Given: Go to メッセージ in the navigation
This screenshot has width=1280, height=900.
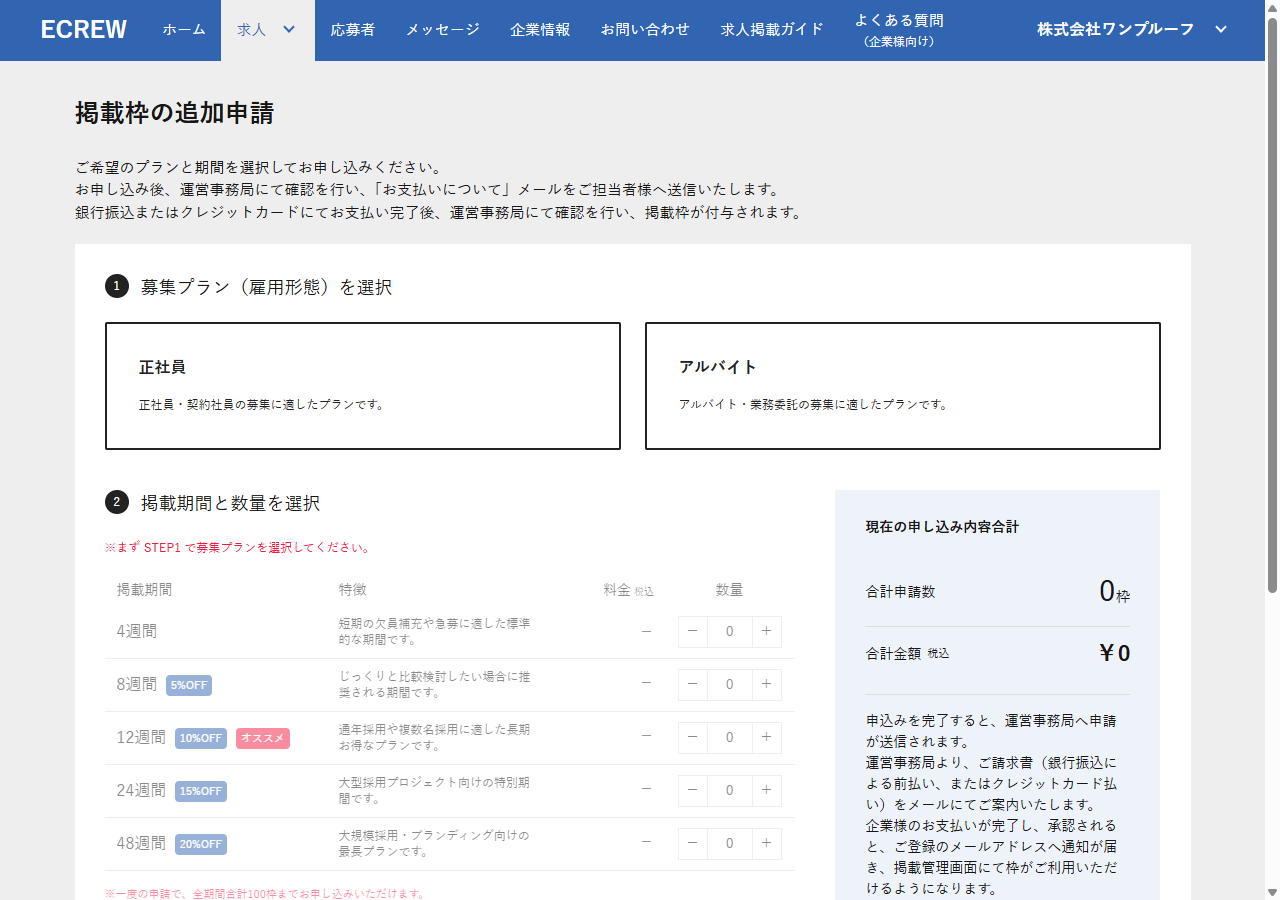Looking at the screenshot, I should [x=443, y=30].
